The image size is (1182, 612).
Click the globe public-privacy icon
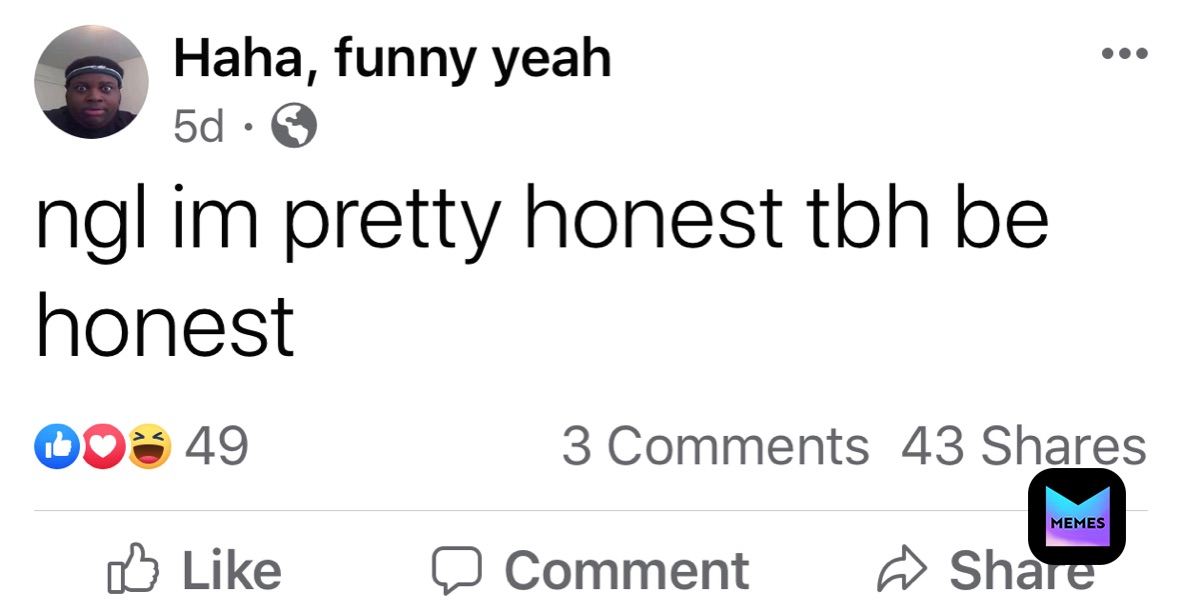[x=293, y=125]
